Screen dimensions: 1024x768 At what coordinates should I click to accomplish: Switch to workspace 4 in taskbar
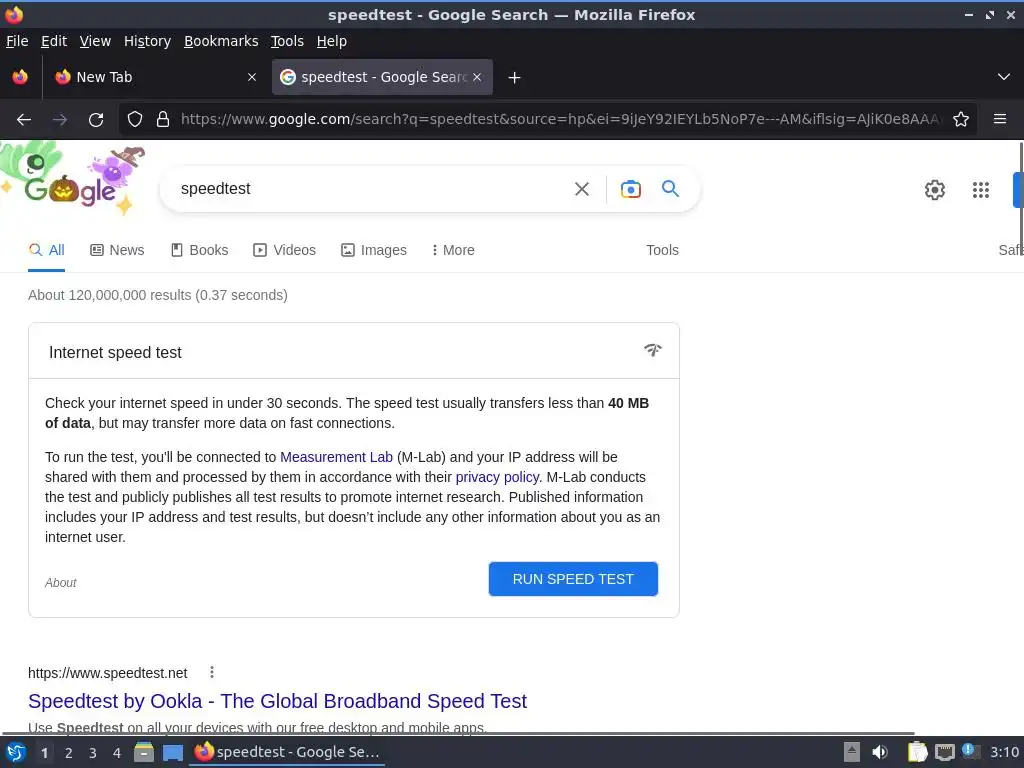(117, 753)
